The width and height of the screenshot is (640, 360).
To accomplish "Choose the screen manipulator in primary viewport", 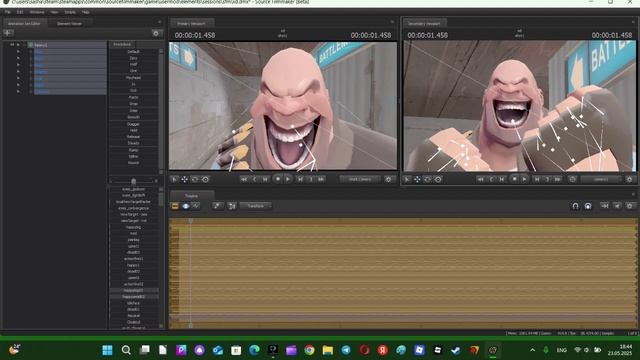I will point(205,179).
